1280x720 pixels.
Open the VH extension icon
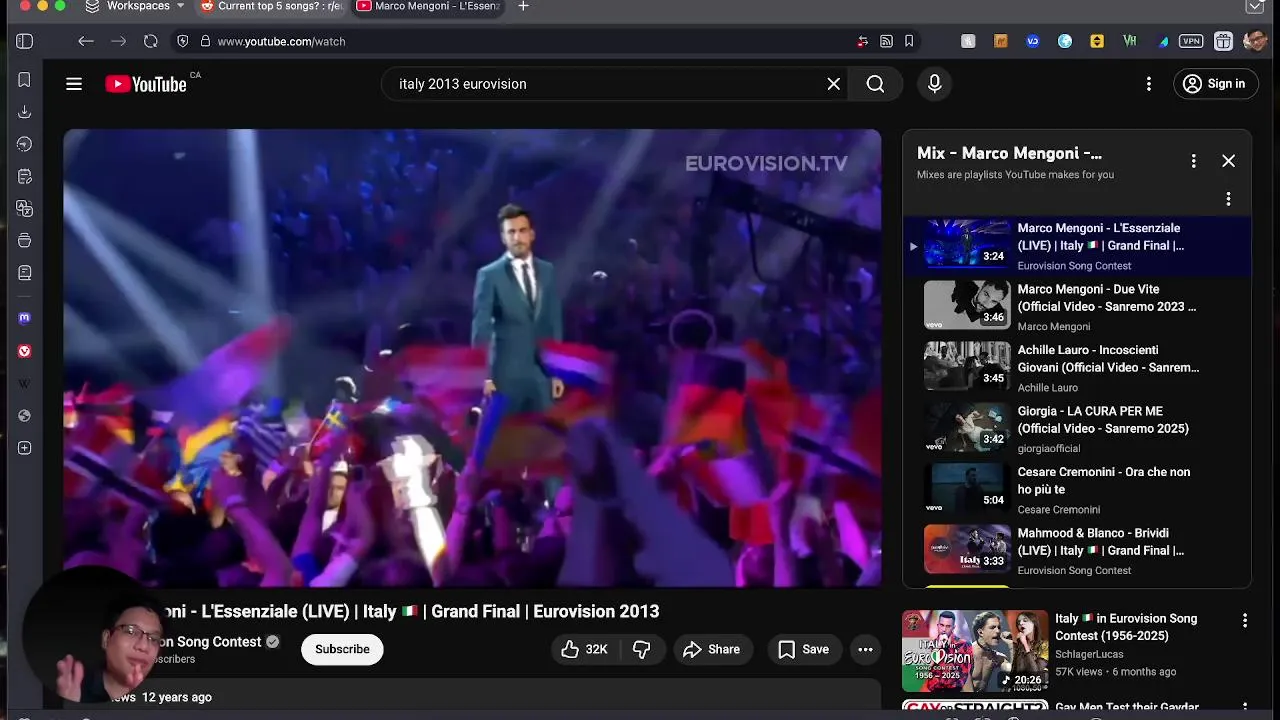pos(1130,41)
